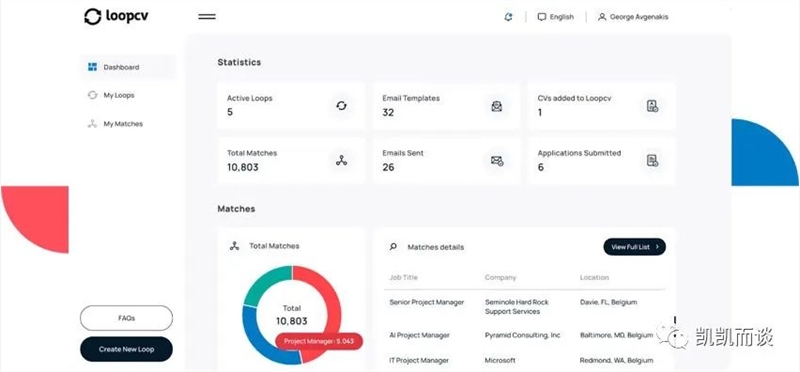800x372 pixels.
Task: Click the CVs added document icon
Action: coord(652,106)
